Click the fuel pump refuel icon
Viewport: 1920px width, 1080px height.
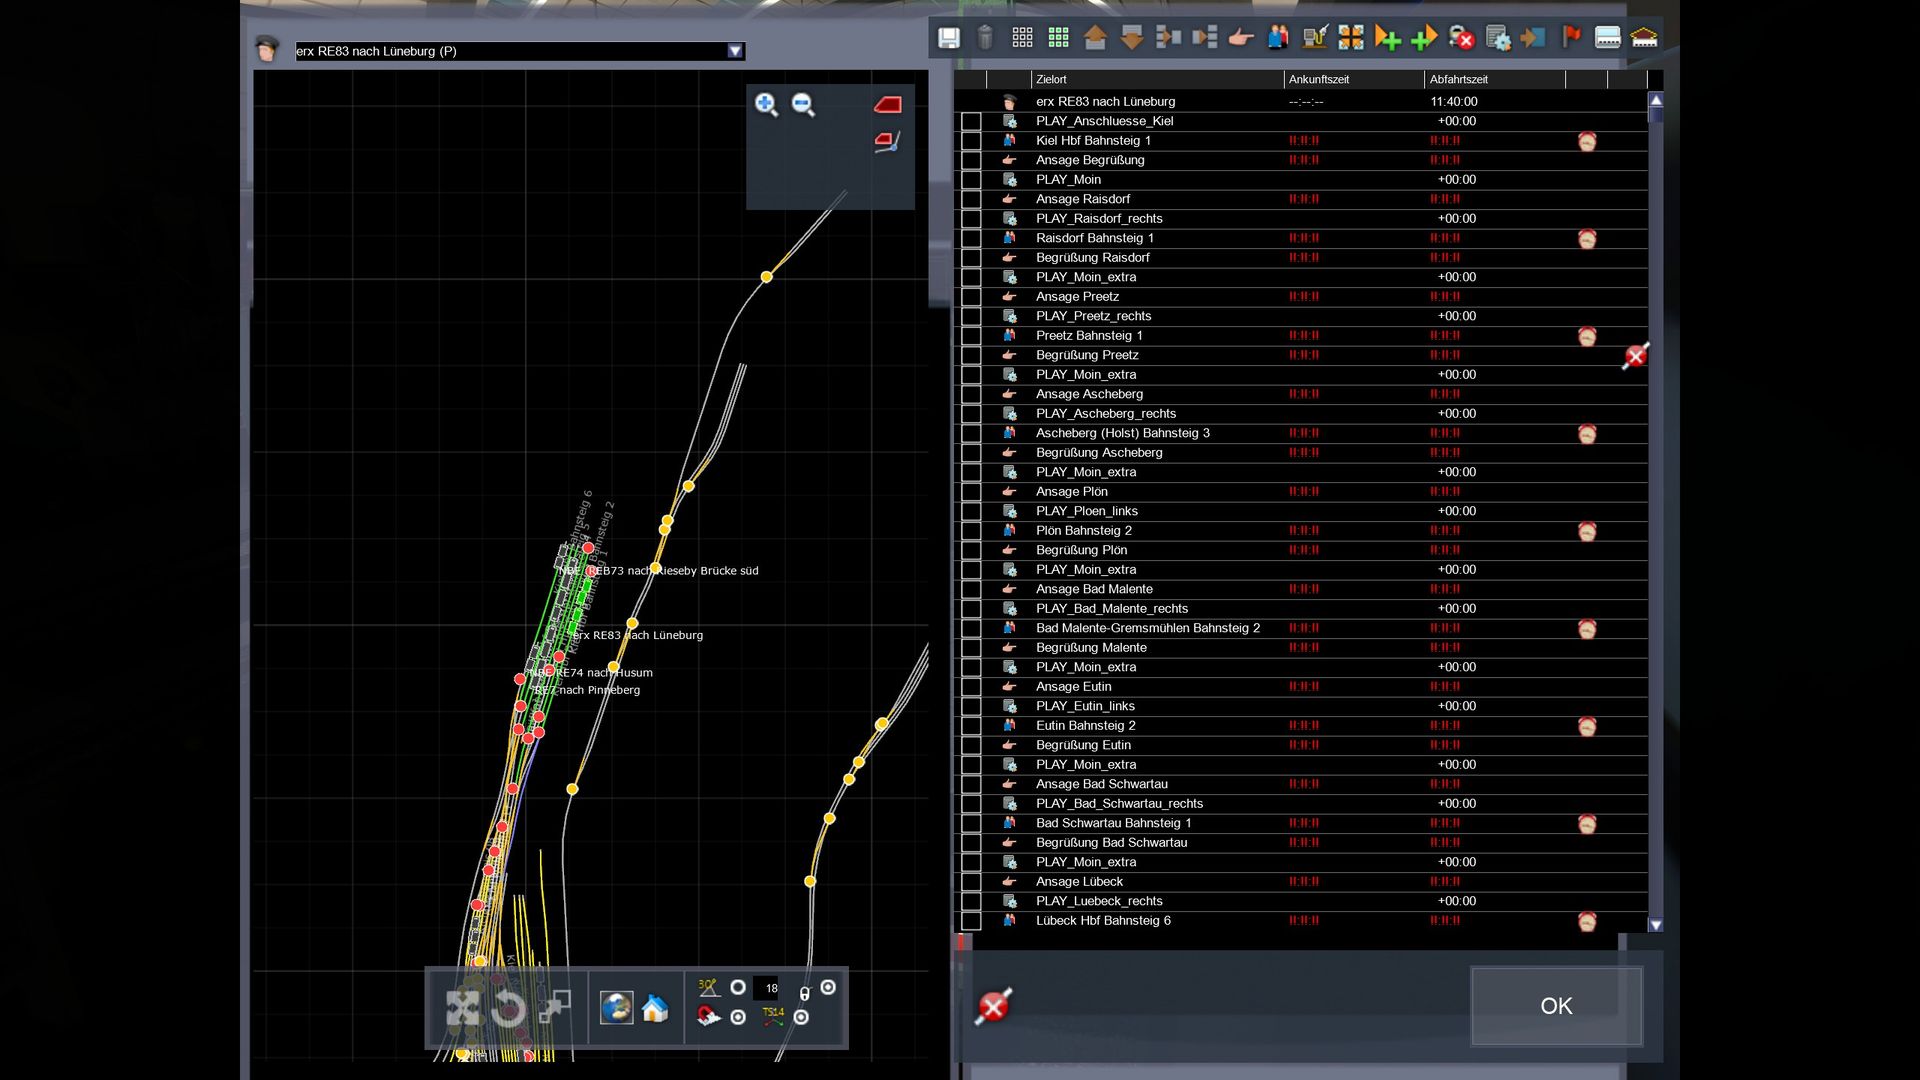coord(1314,38)
